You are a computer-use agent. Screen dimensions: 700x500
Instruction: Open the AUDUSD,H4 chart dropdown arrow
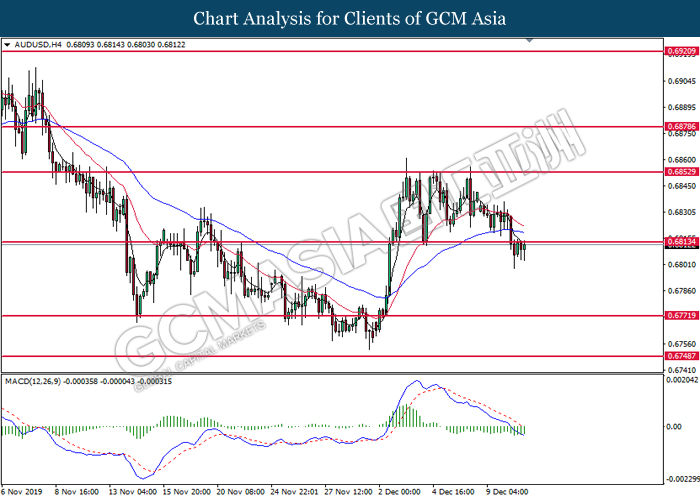7,45
